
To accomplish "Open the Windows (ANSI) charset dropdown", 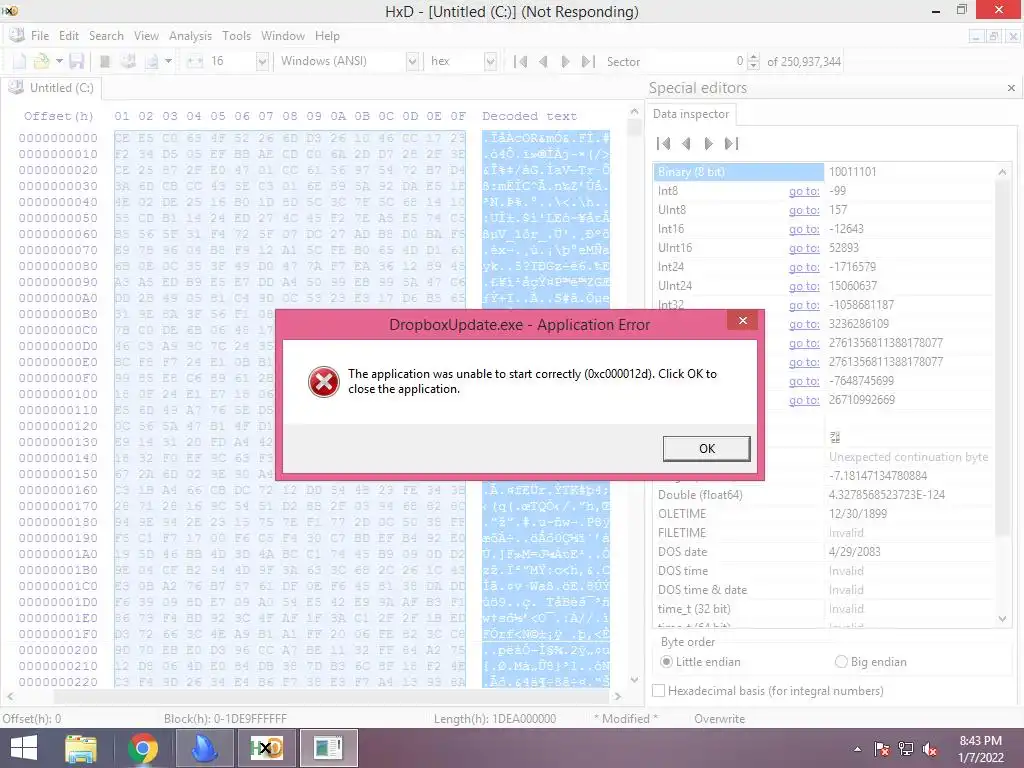I will click(412, 61).
